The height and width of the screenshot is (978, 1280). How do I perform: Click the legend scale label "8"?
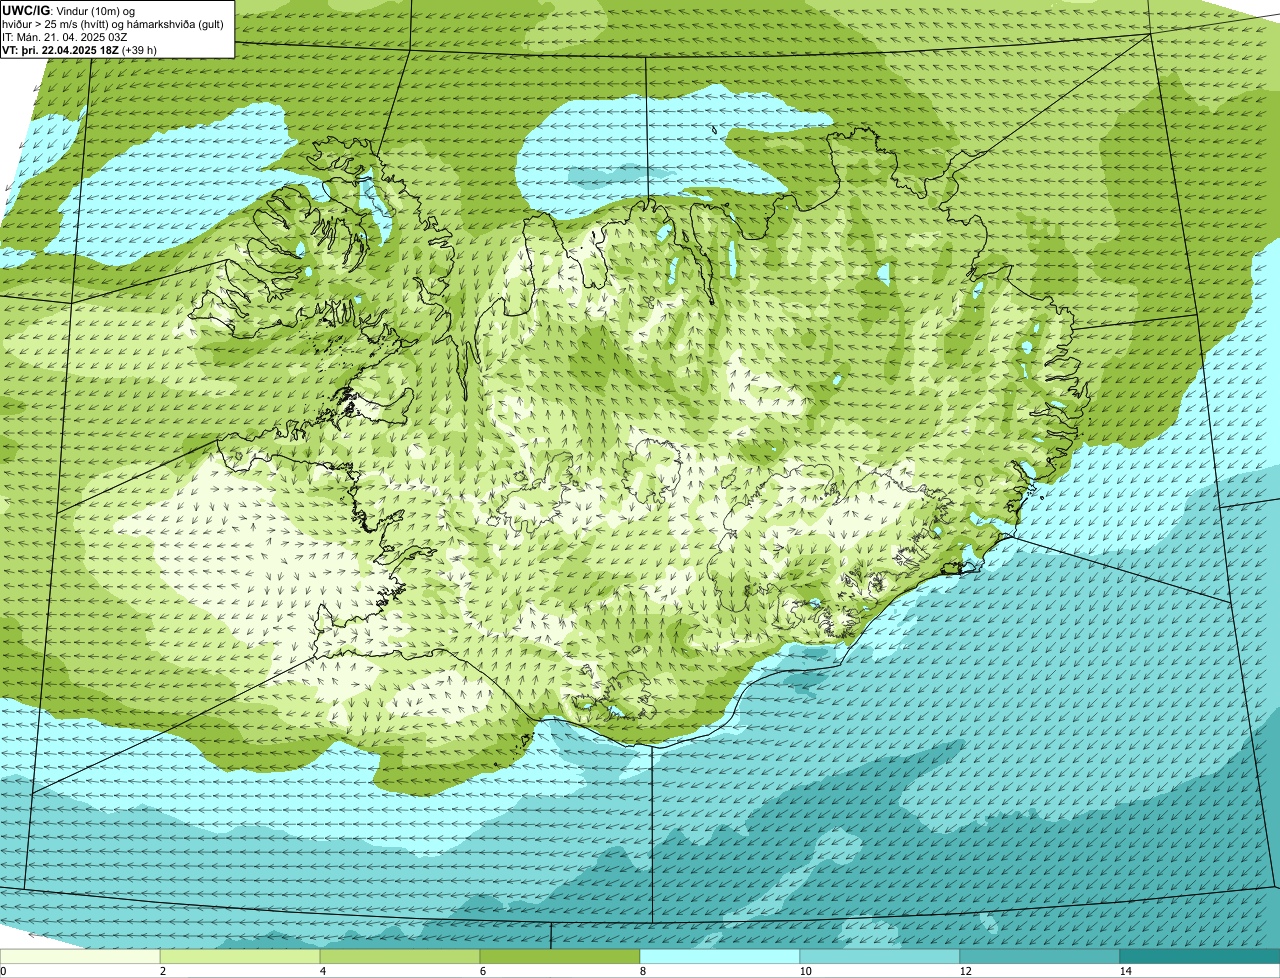pyautogui.click(x=642, y=972)
